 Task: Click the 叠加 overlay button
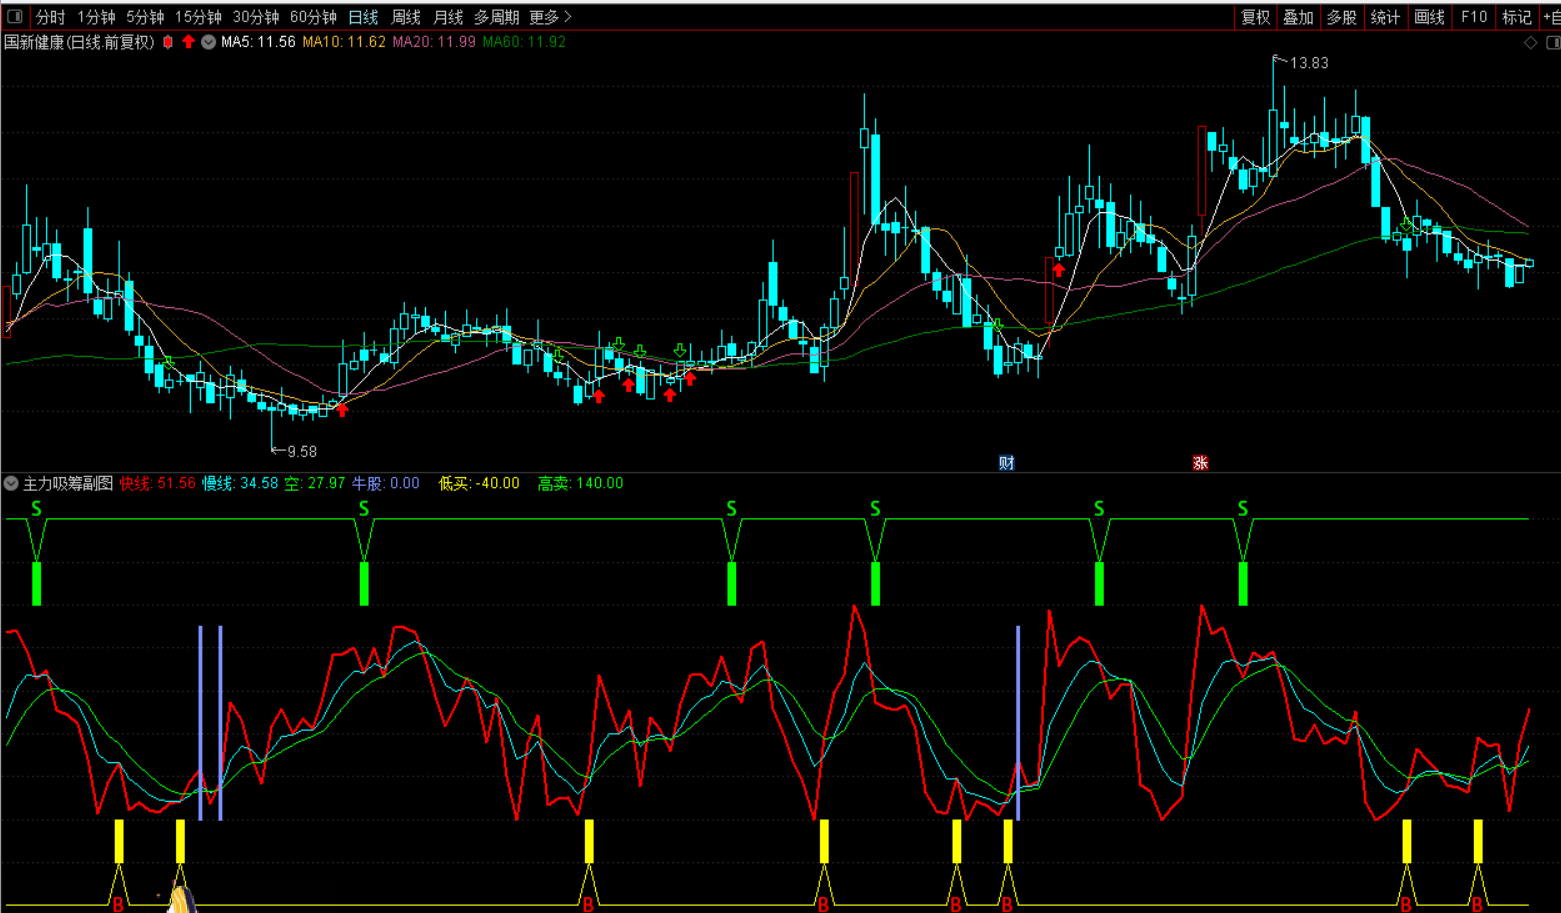1298,17
